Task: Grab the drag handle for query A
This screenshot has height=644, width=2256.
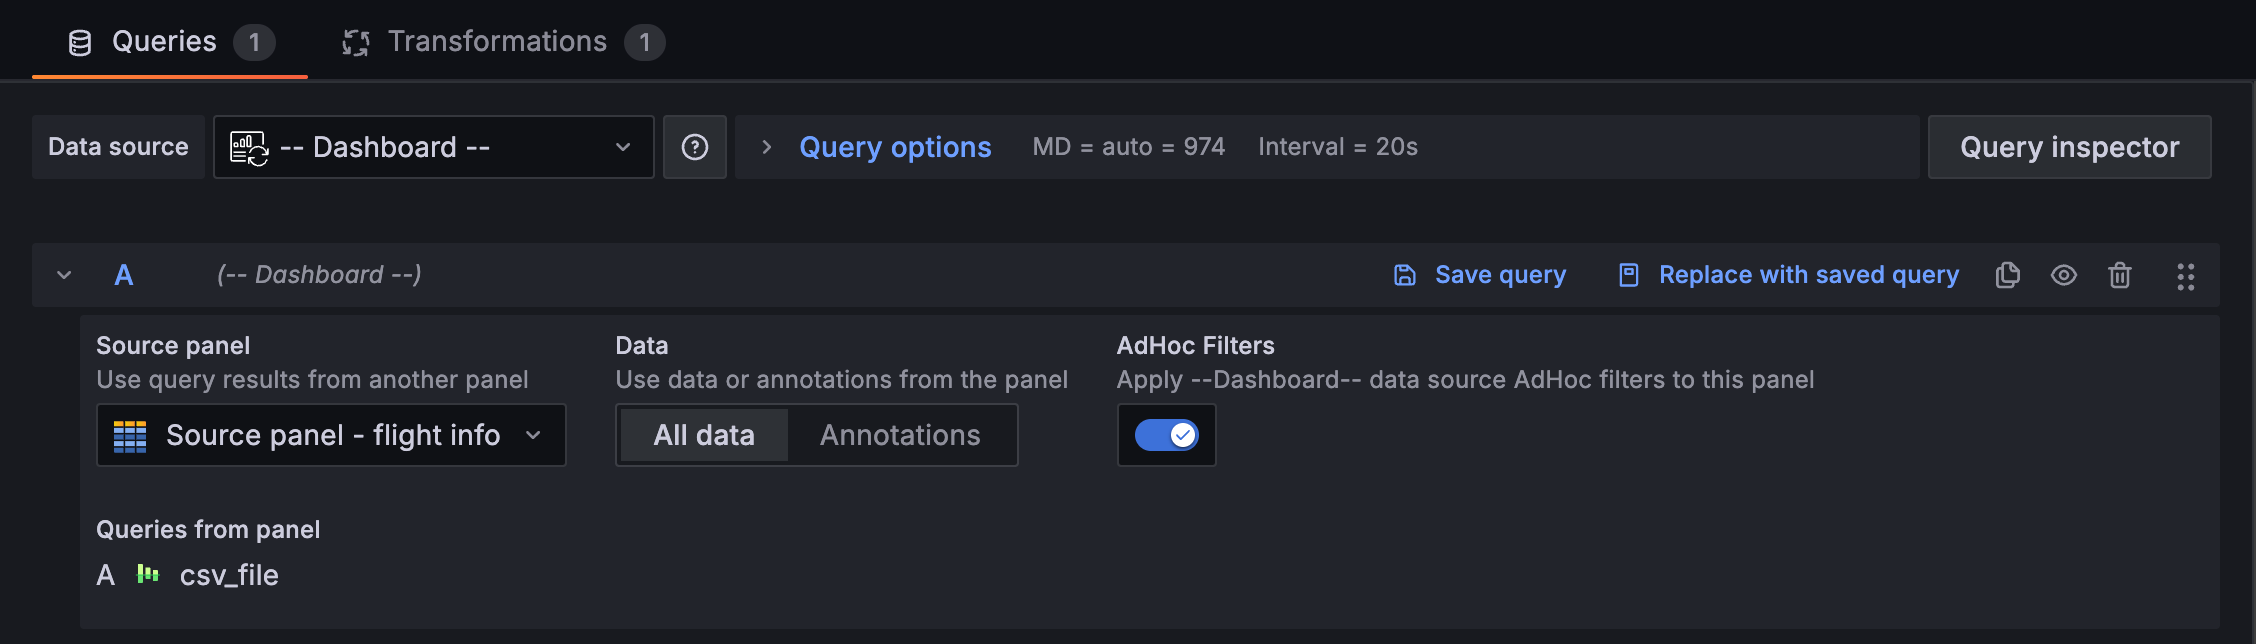Action: coord(2186,275)
